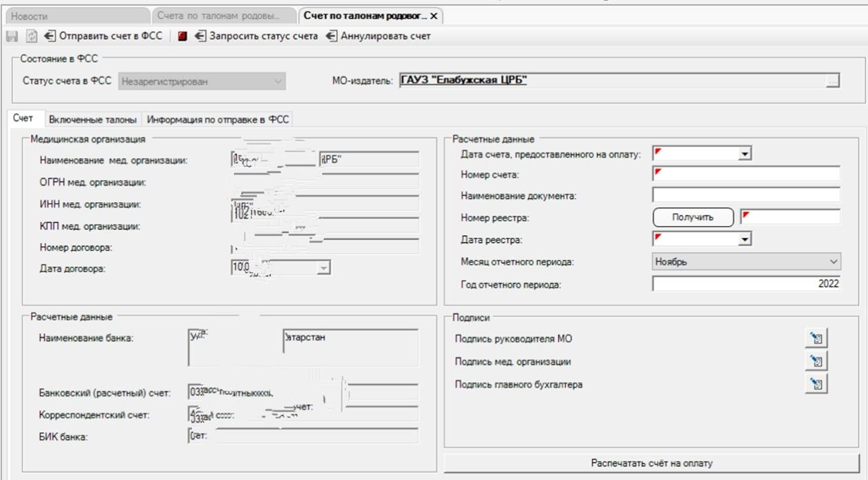The image size is (868, 480).
Task: Switch to the Новости tab
Action: click(x=78, y=16)
